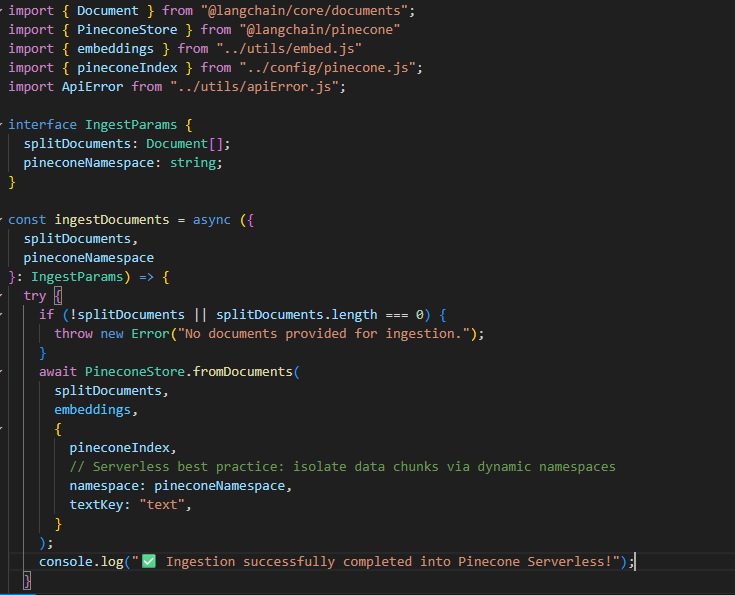Click the interface keyword
Image resolution: width=735 pixels, height=595 pixels.
coord(42,125)
